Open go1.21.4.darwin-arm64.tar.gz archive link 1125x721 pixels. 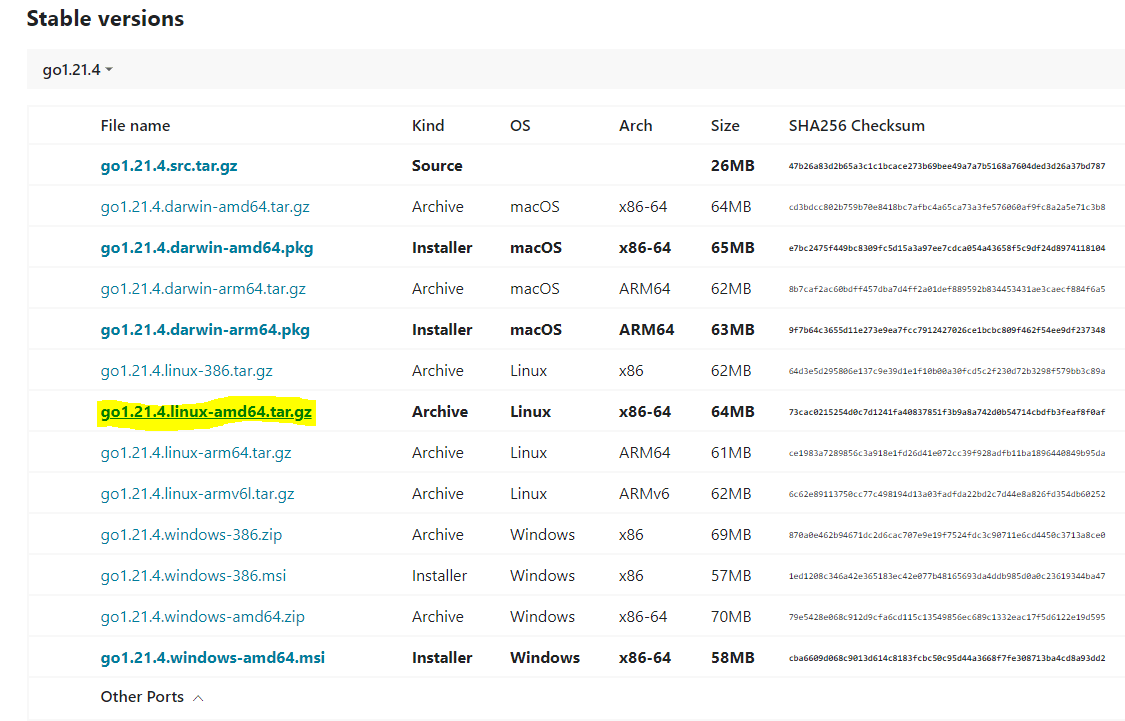tap(203, 289)
